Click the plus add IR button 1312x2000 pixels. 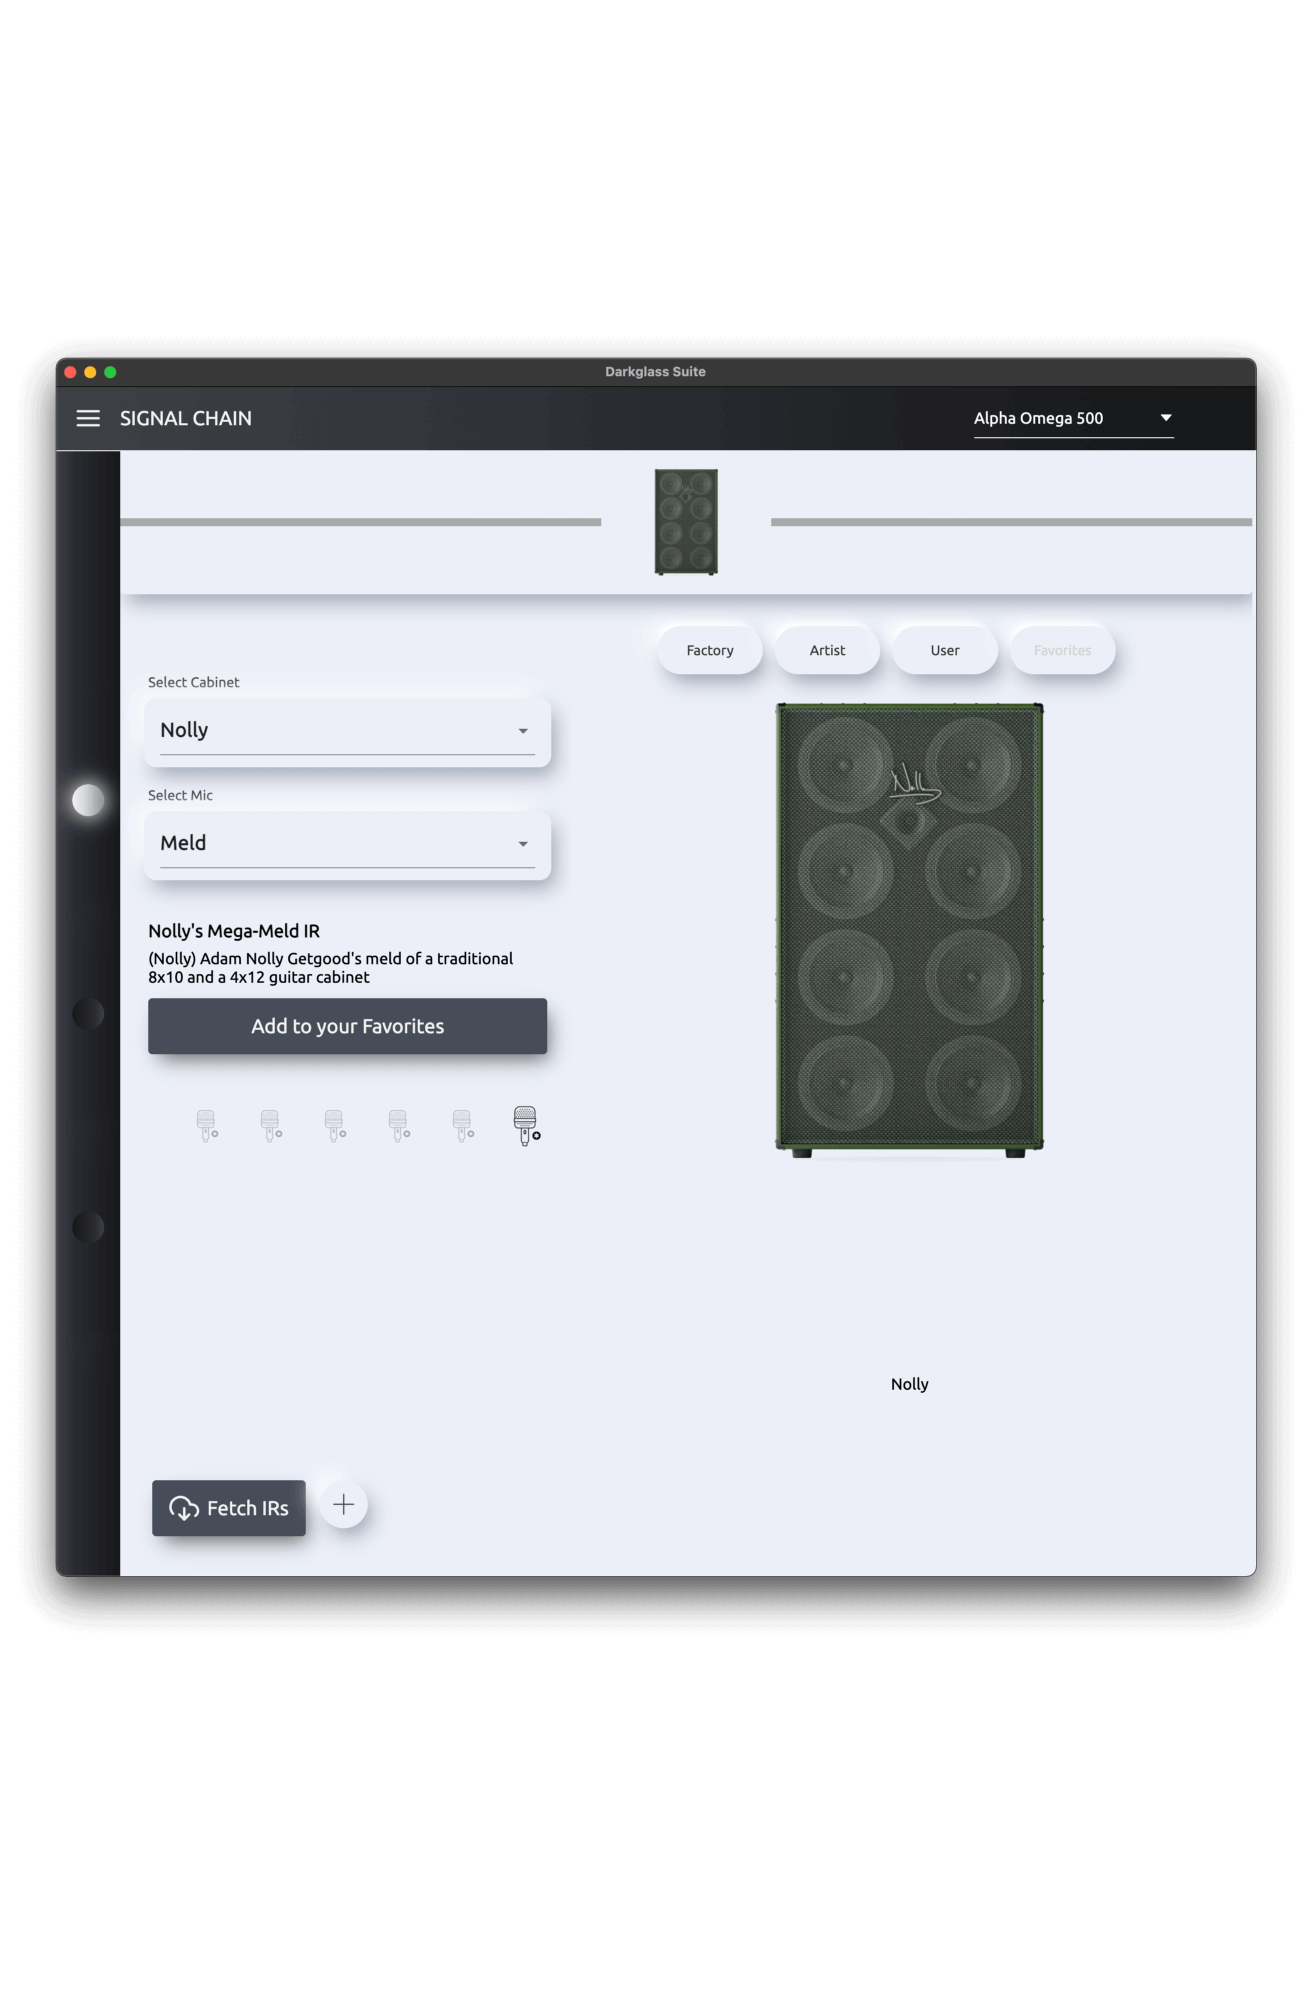tap(344, 1505)
